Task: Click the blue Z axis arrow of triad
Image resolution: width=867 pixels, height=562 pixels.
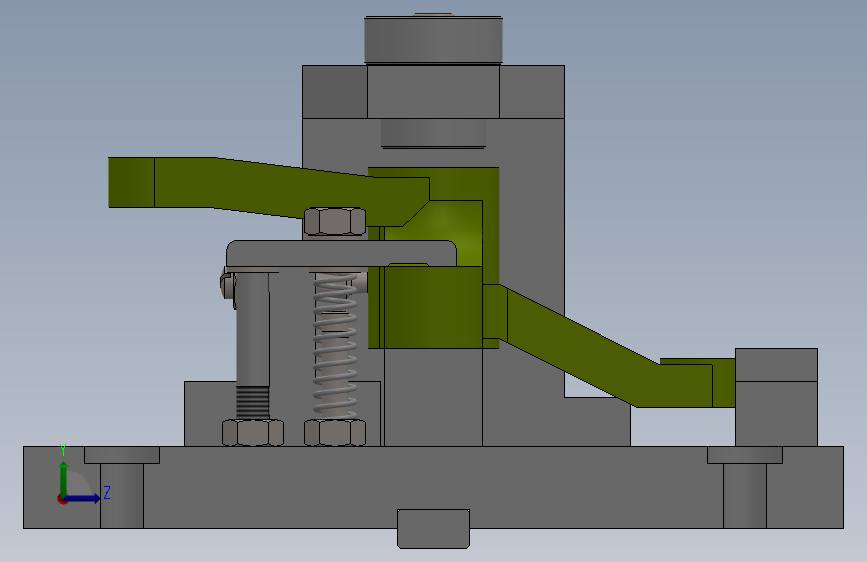Action: tap(84, 498)
